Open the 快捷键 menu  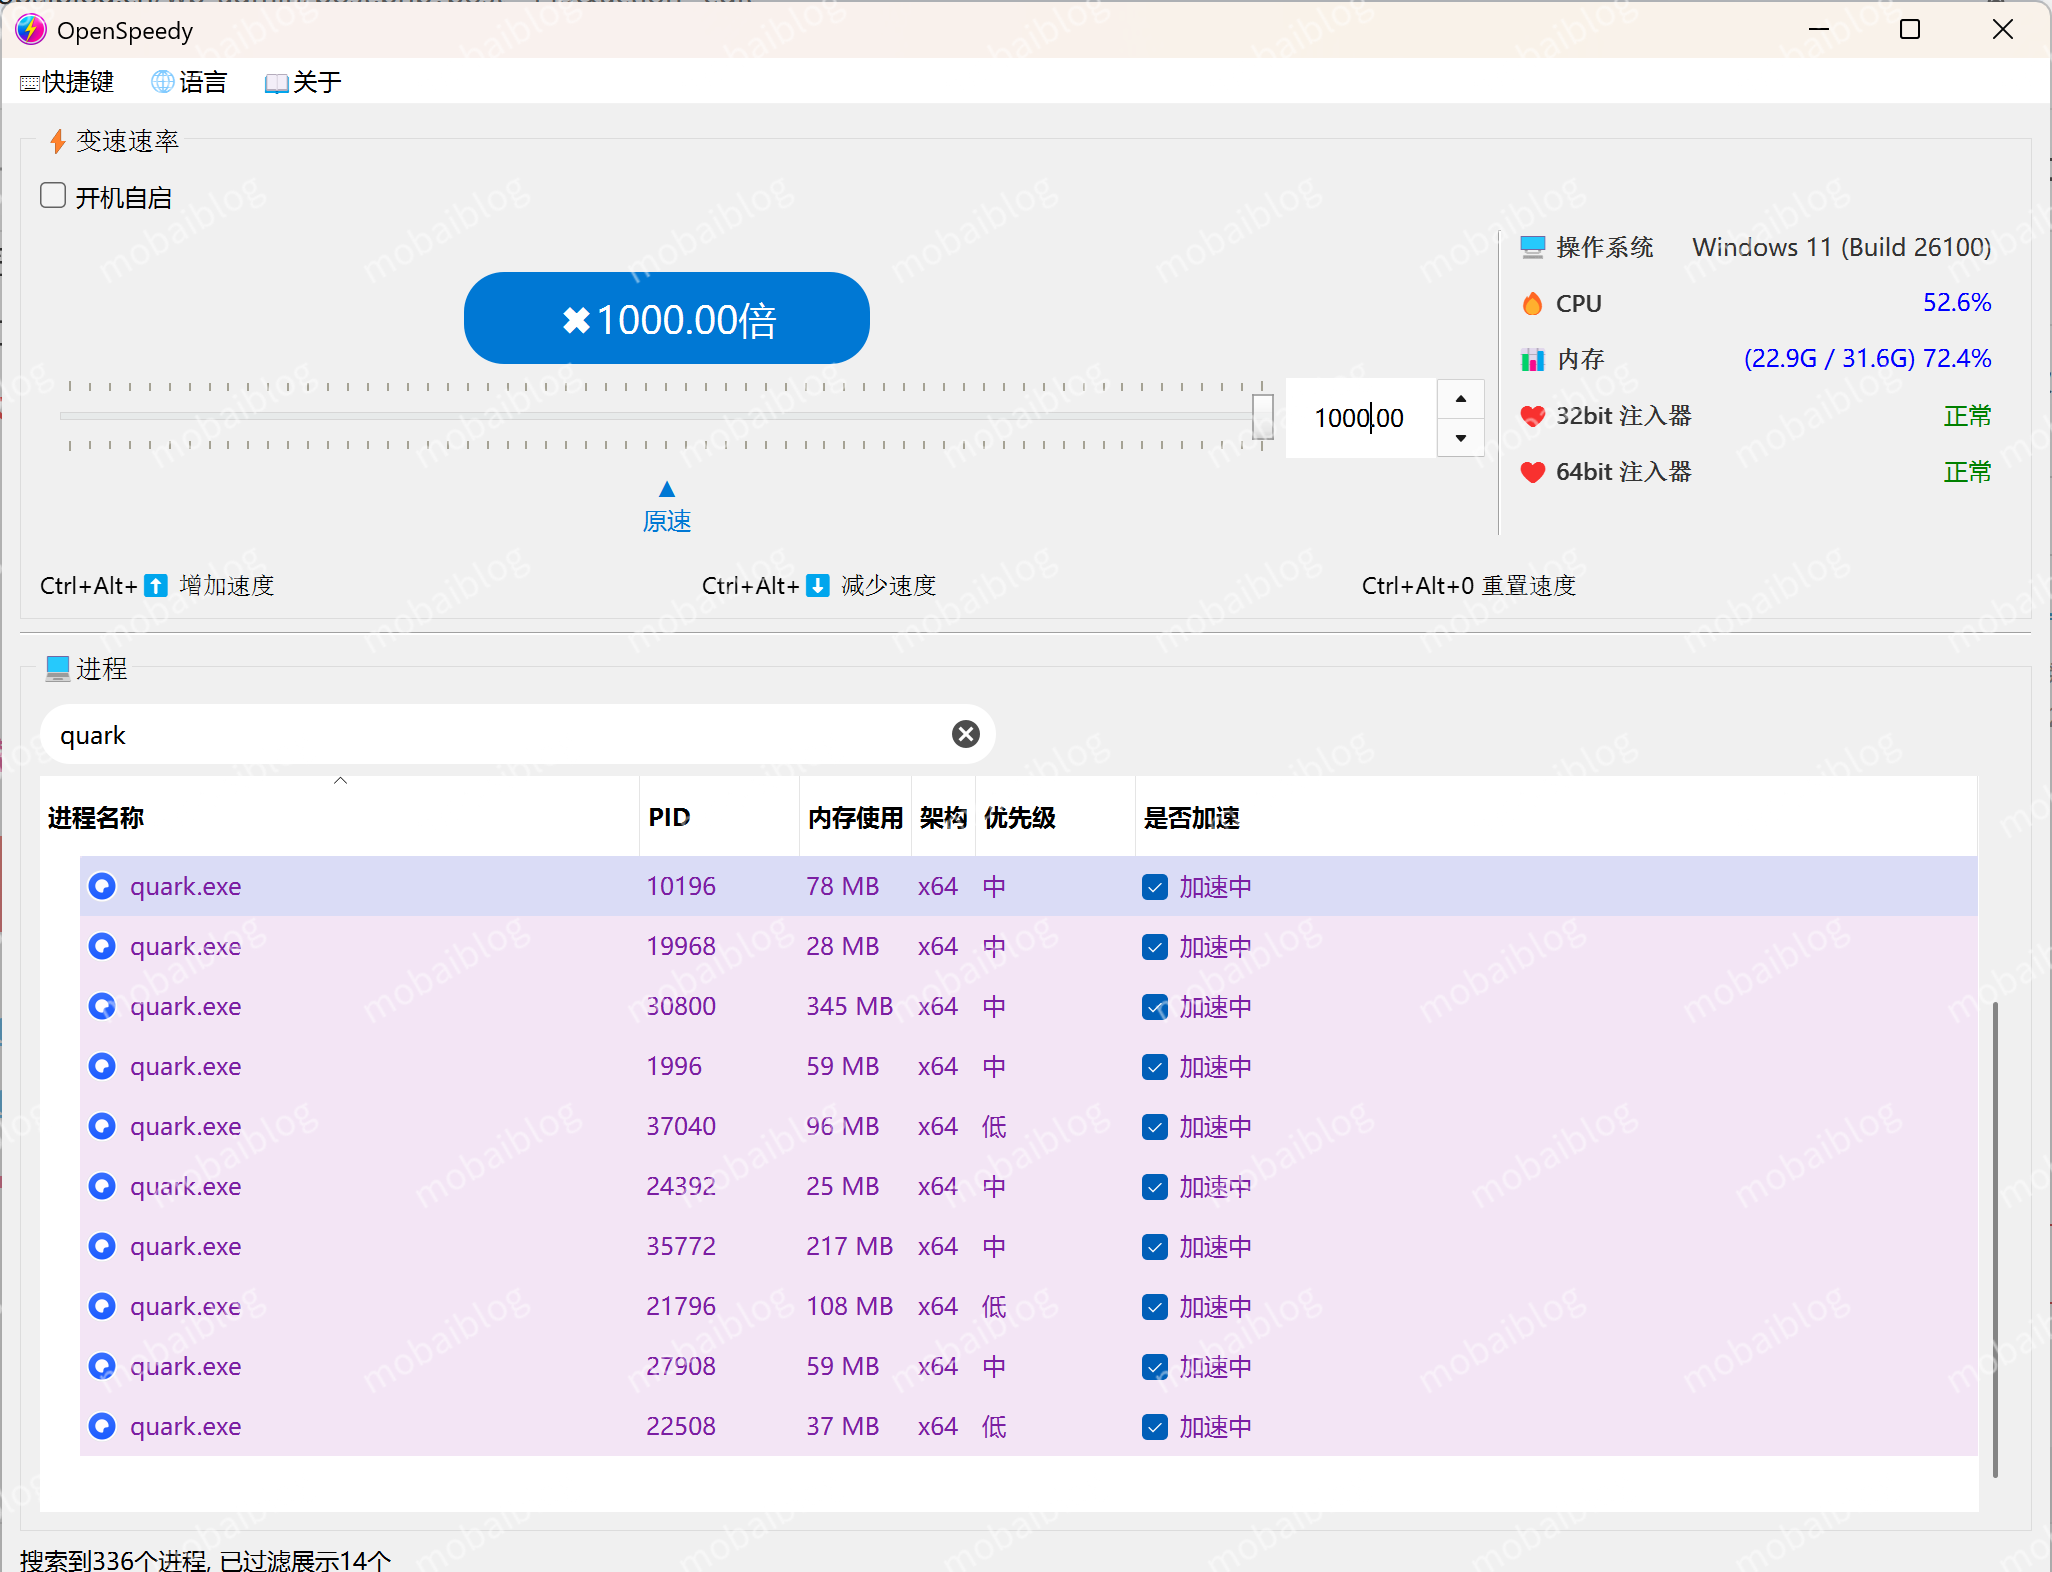coord(66,82)
